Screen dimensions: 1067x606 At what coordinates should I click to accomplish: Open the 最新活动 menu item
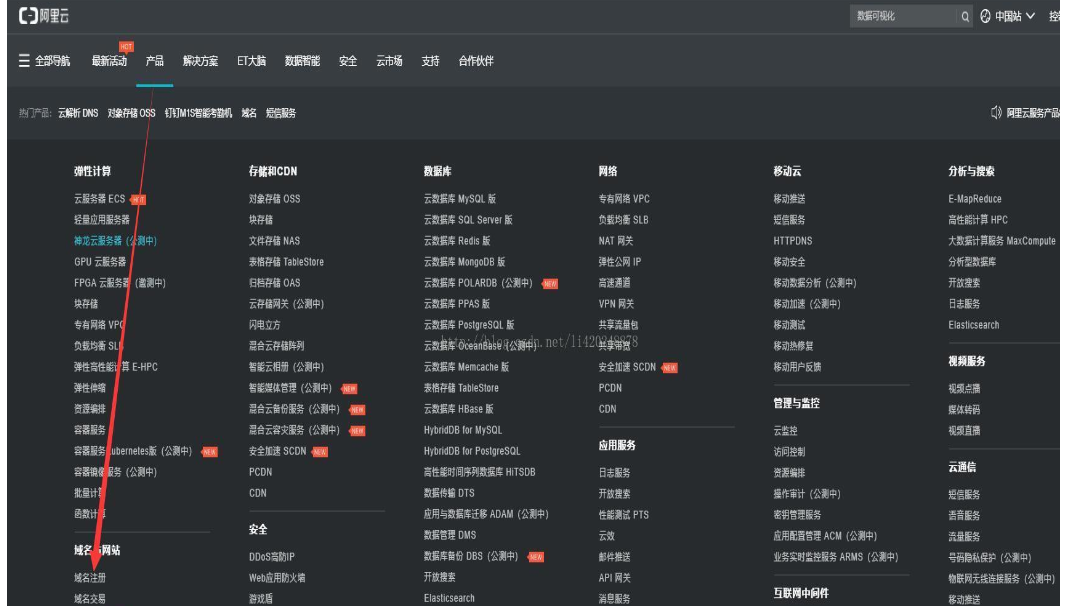109,61
